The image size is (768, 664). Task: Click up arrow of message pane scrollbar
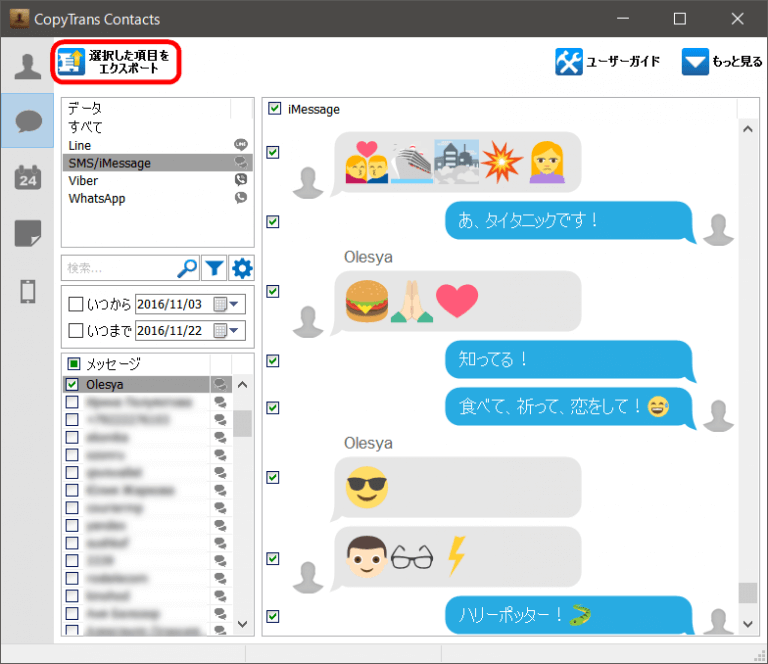tap(747, 129)
